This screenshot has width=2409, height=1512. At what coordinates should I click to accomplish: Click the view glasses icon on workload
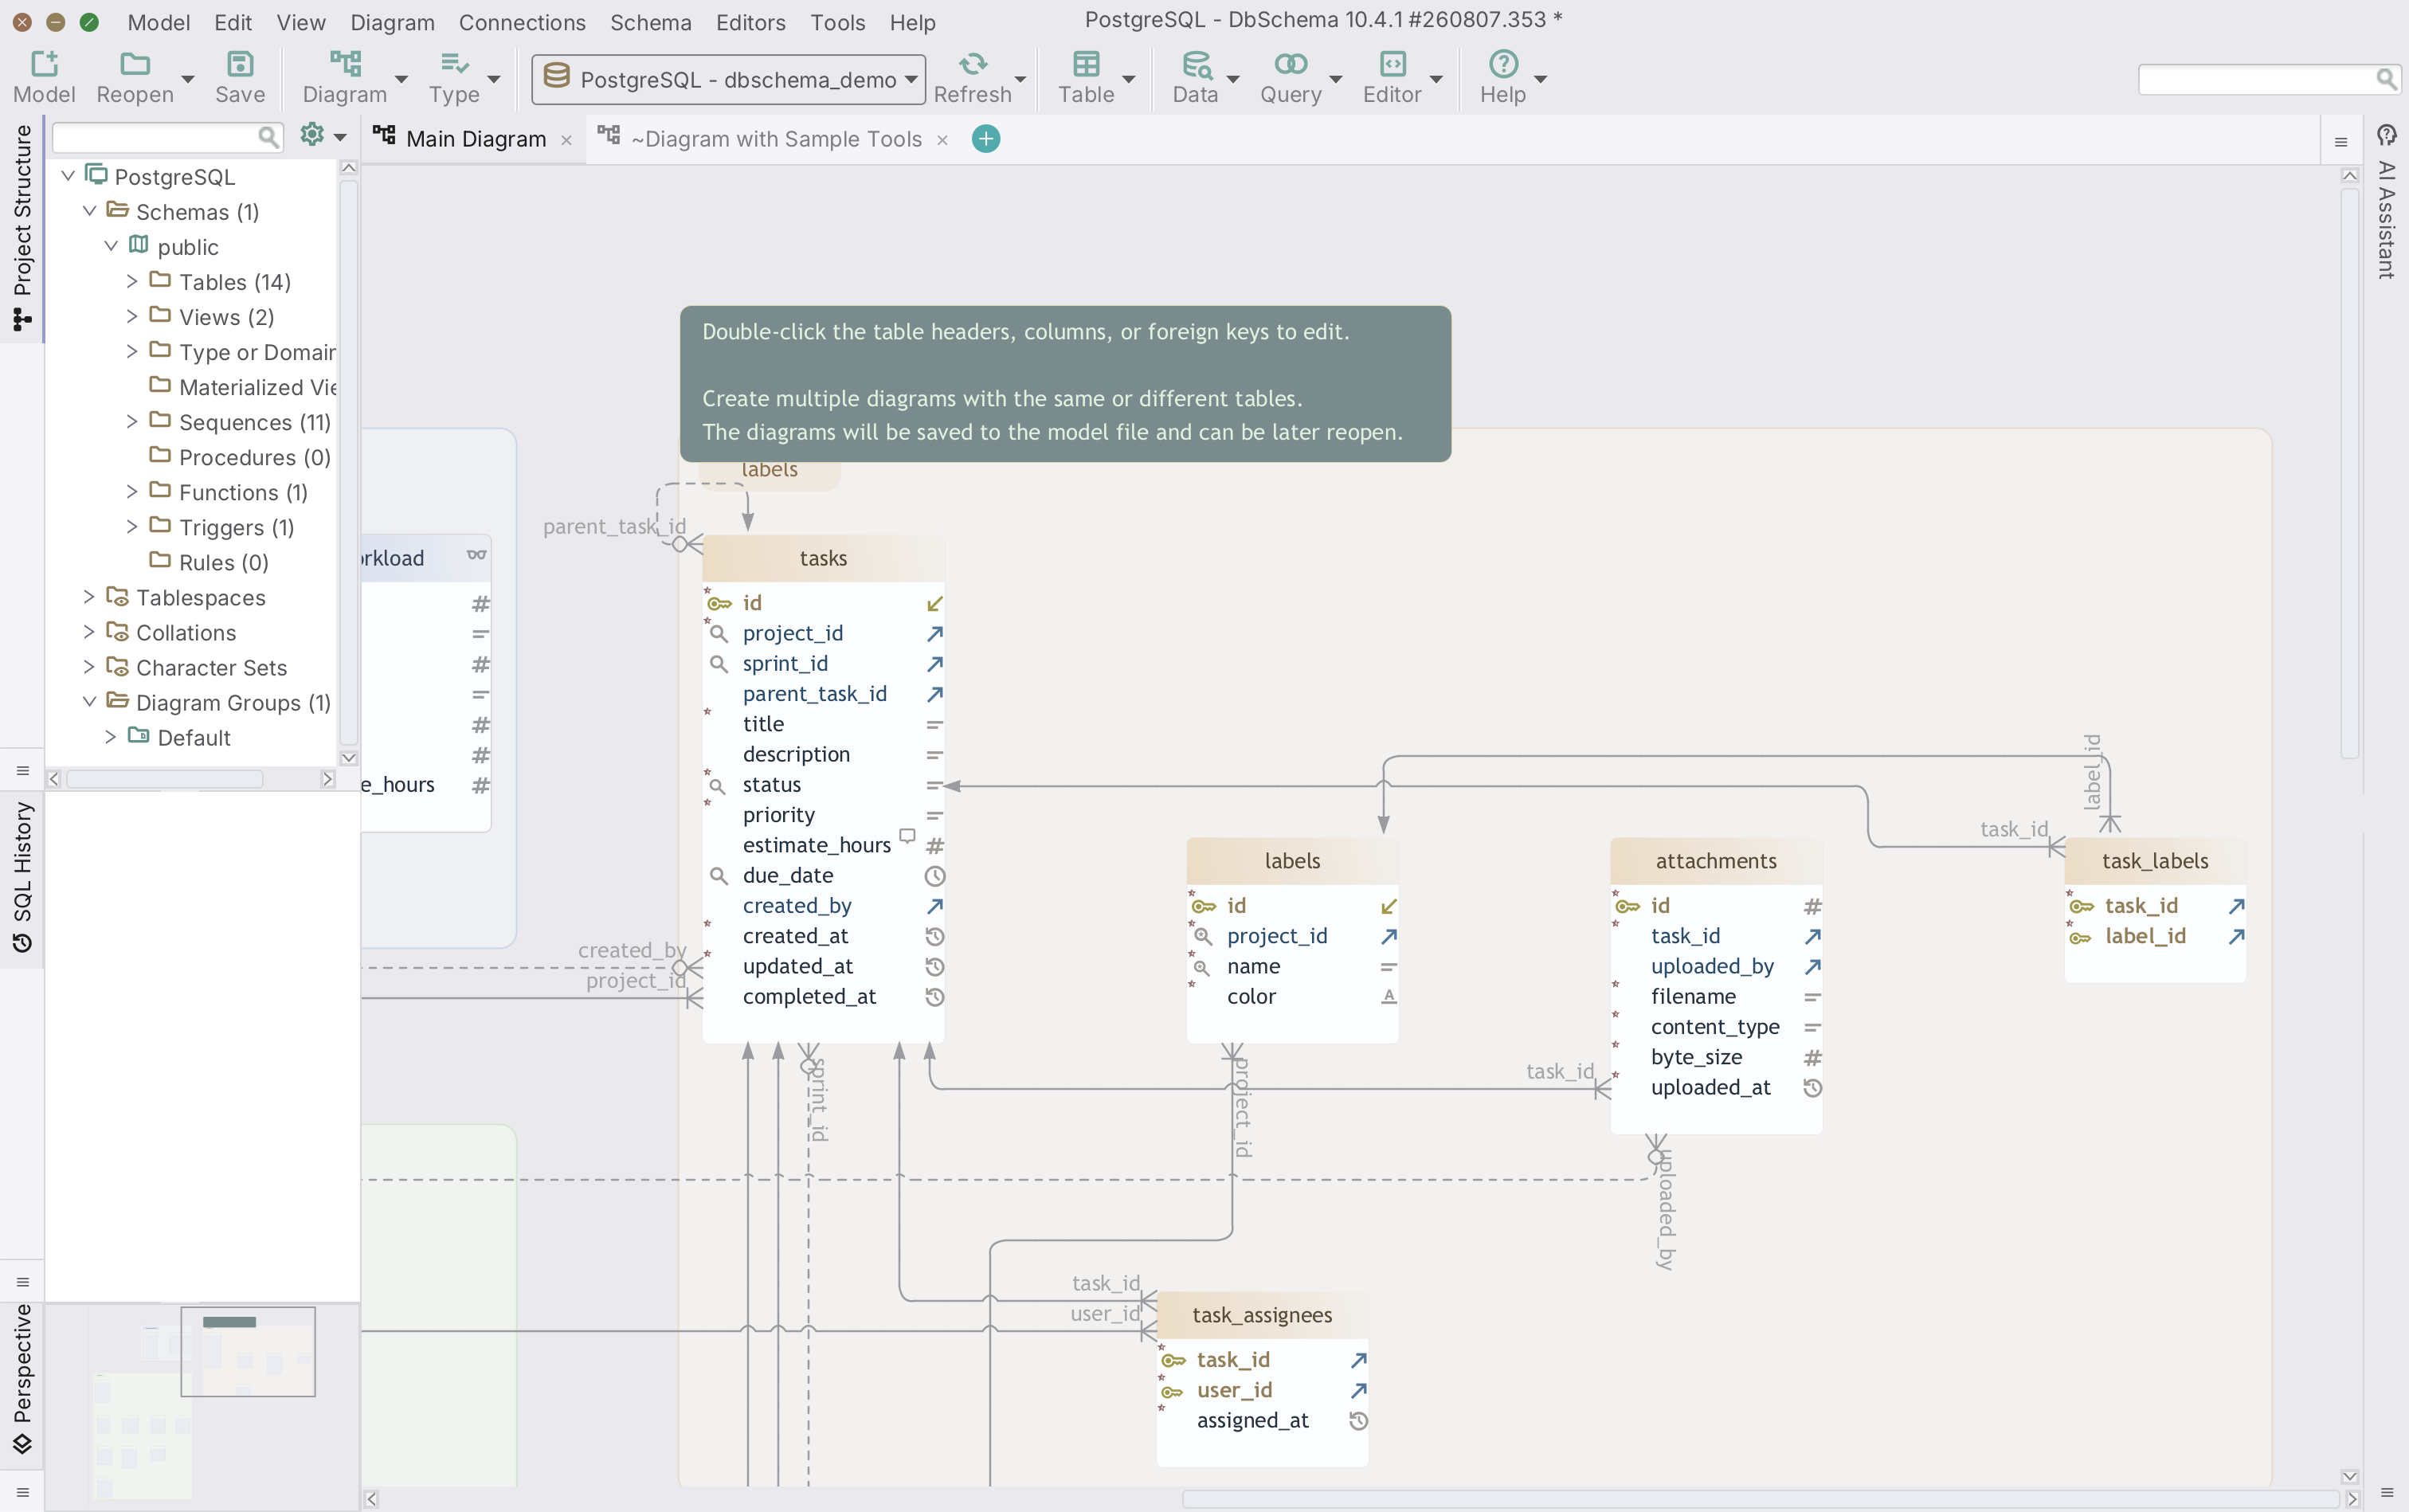(477, 555)
